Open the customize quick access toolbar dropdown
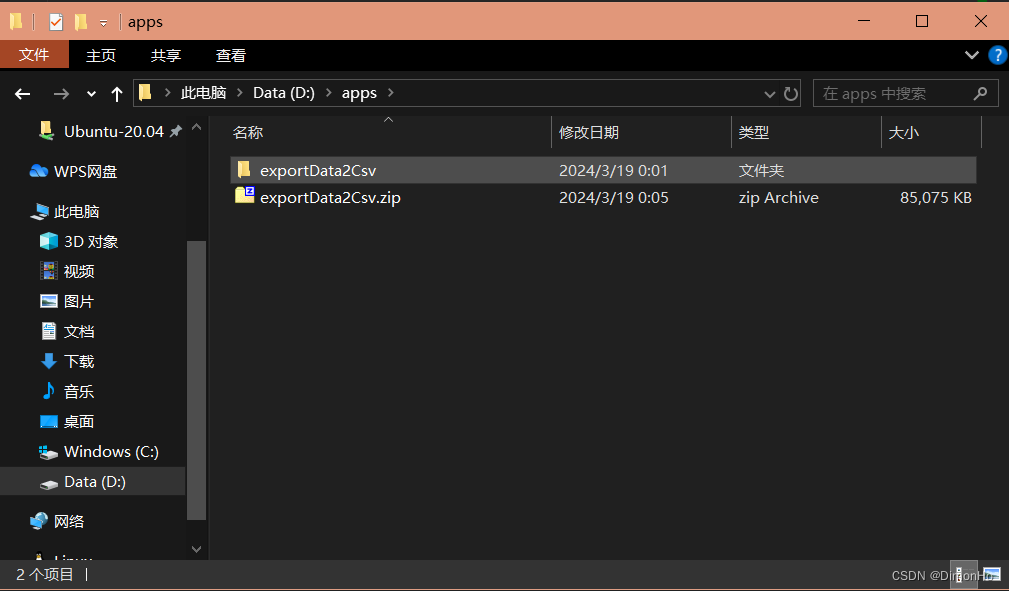The height and width of the screenshot is (591, 1009). 104,24
